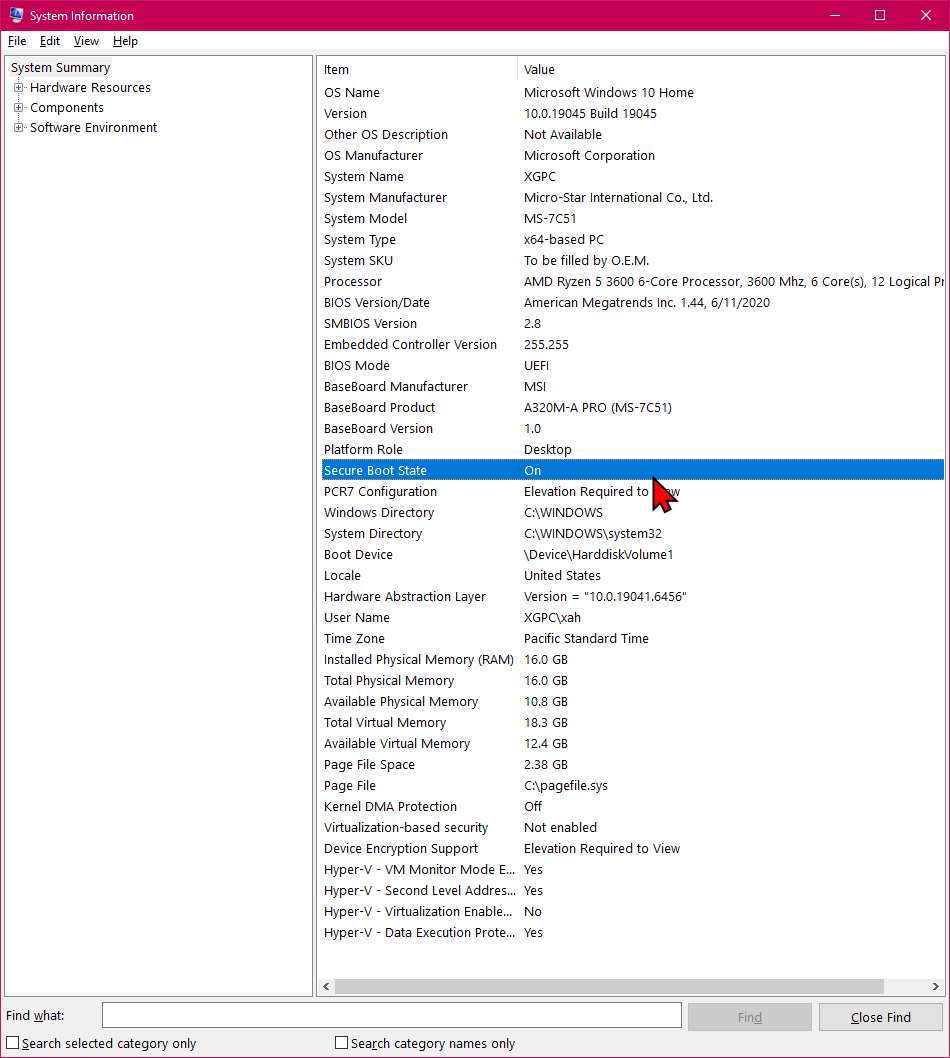950x1058 pixels.
Task: Select the BIOS Mode row
Action: click(357, 366)
